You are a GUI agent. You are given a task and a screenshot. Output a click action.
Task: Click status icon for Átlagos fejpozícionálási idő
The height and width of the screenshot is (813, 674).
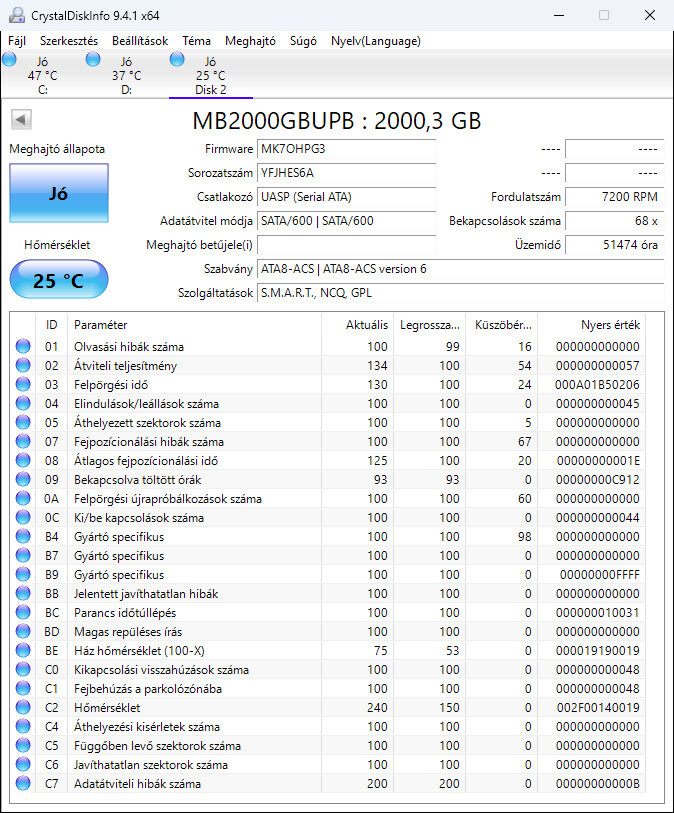(23, 460)
